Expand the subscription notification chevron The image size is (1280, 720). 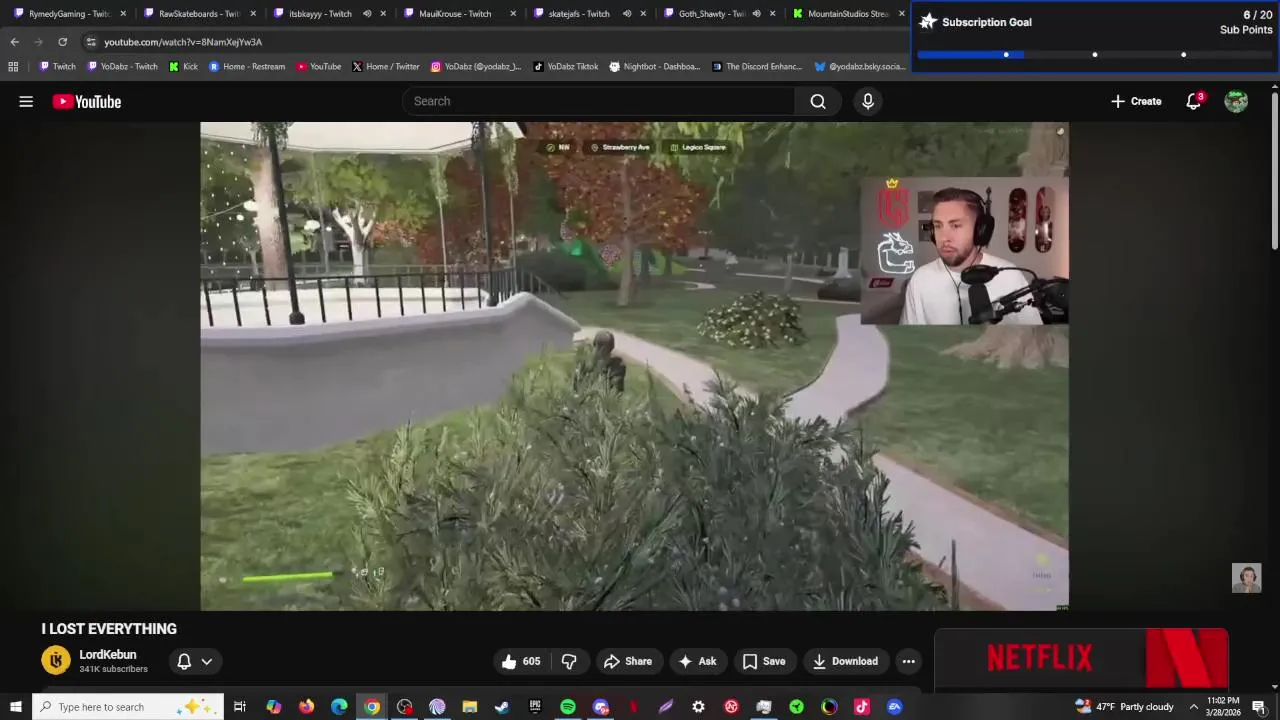point(207,661)
